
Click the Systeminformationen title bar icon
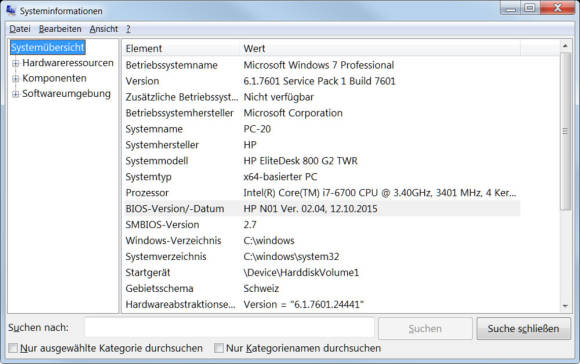point(11,10)
